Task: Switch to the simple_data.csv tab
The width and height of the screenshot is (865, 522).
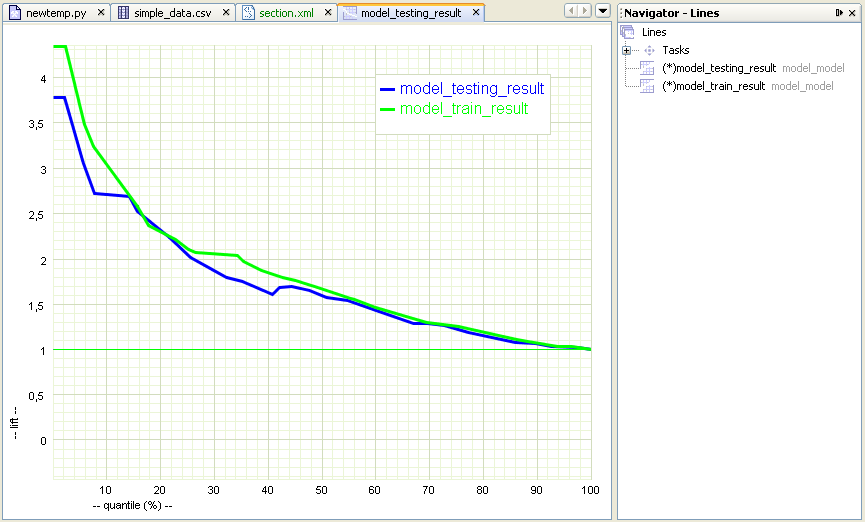Action: 173,13
